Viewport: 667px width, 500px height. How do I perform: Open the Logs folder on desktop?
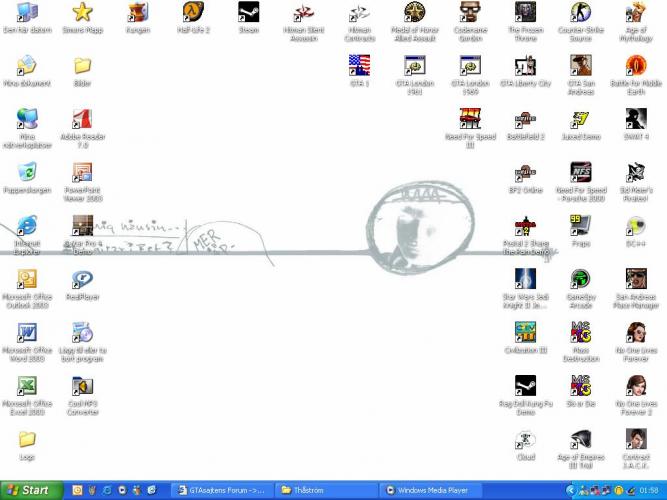(x=27, y=440)
